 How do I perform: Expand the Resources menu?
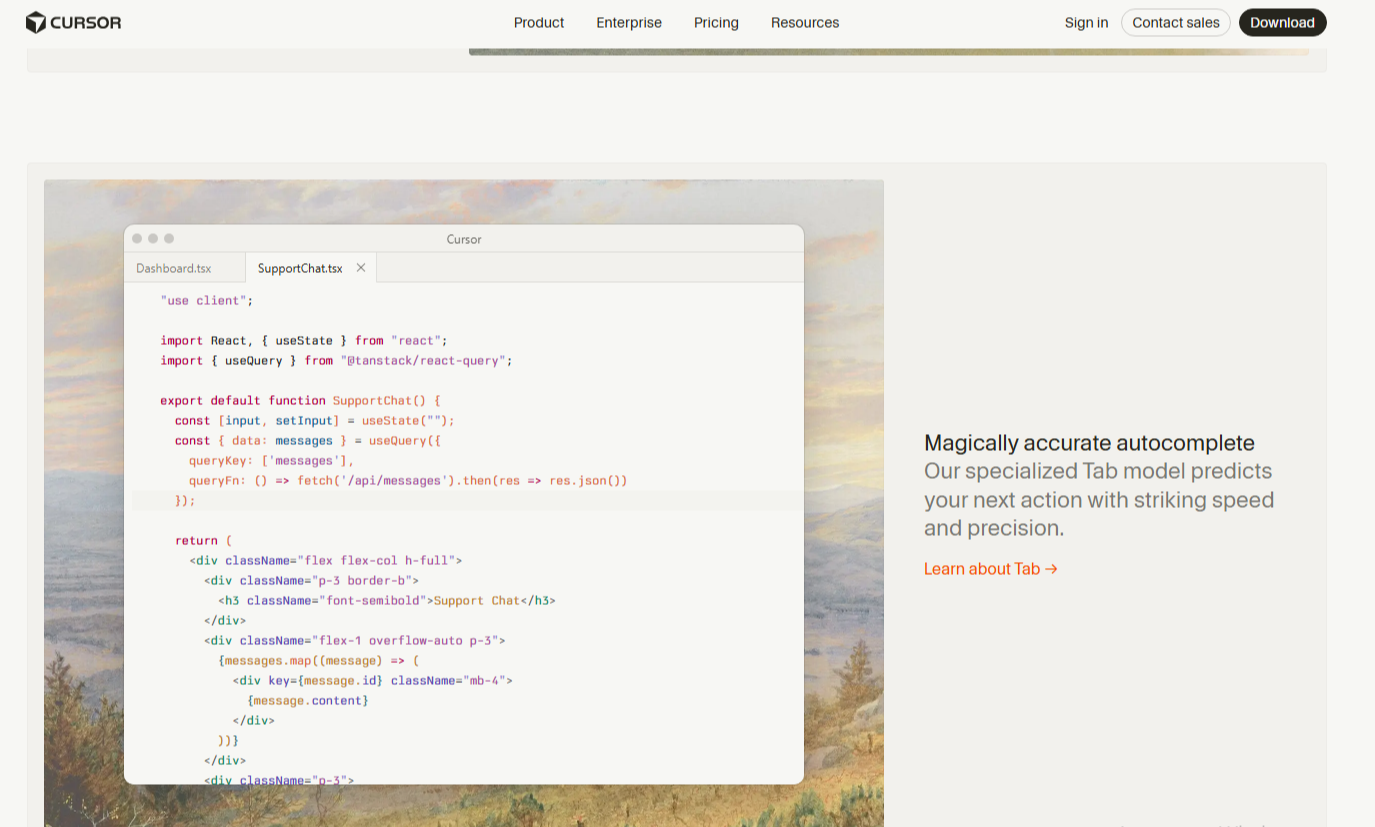pos(805,22)
